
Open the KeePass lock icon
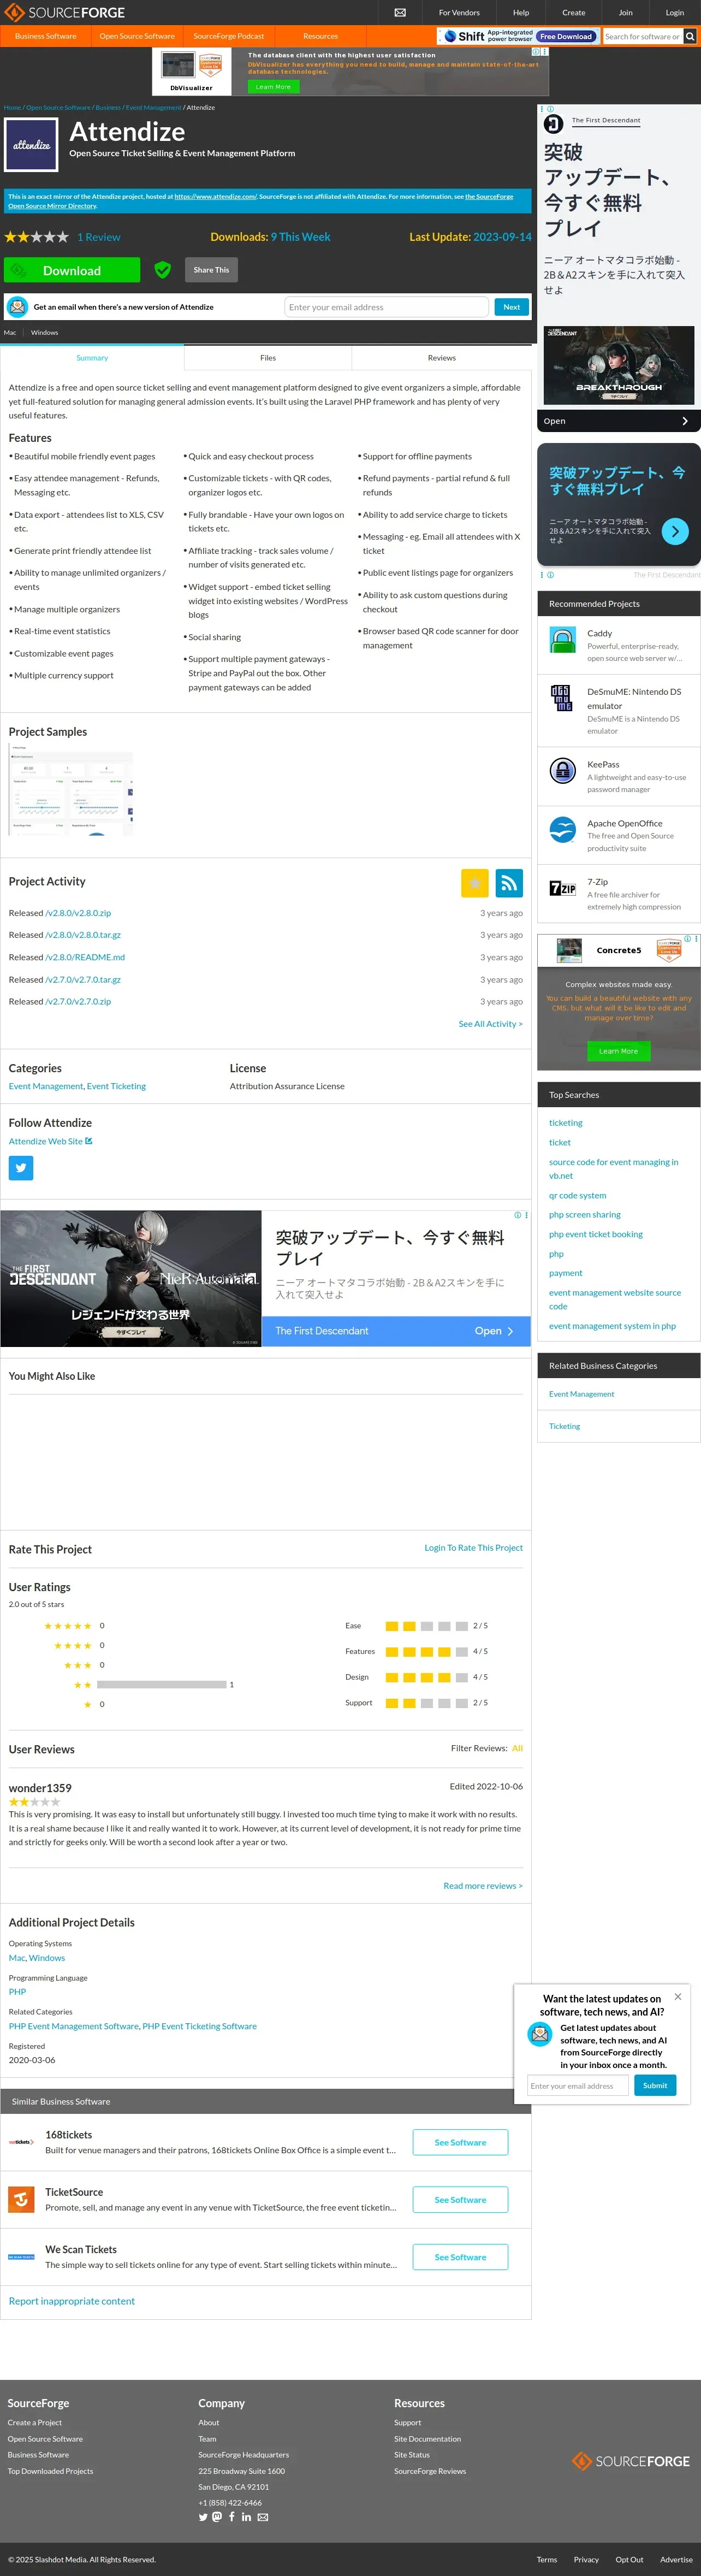click(x=563, y=770)
